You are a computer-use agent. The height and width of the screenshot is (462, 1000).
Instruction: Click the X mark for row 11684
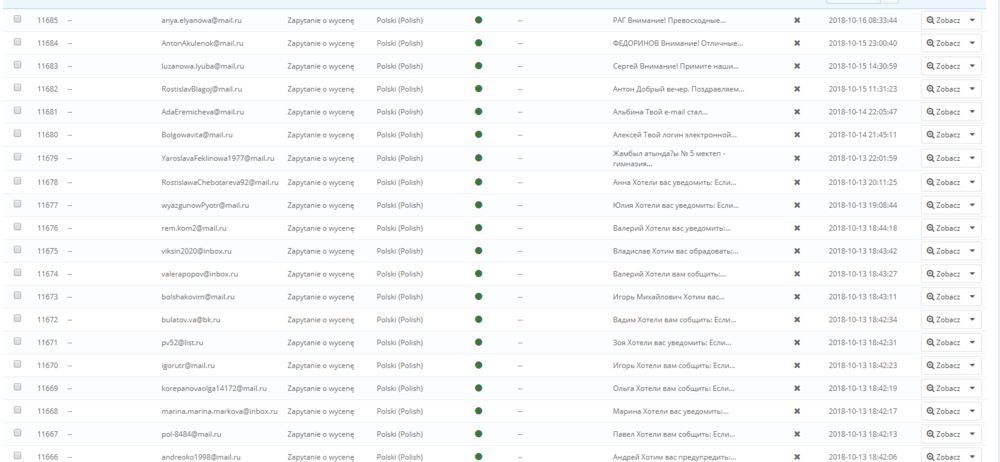point(797,43)
